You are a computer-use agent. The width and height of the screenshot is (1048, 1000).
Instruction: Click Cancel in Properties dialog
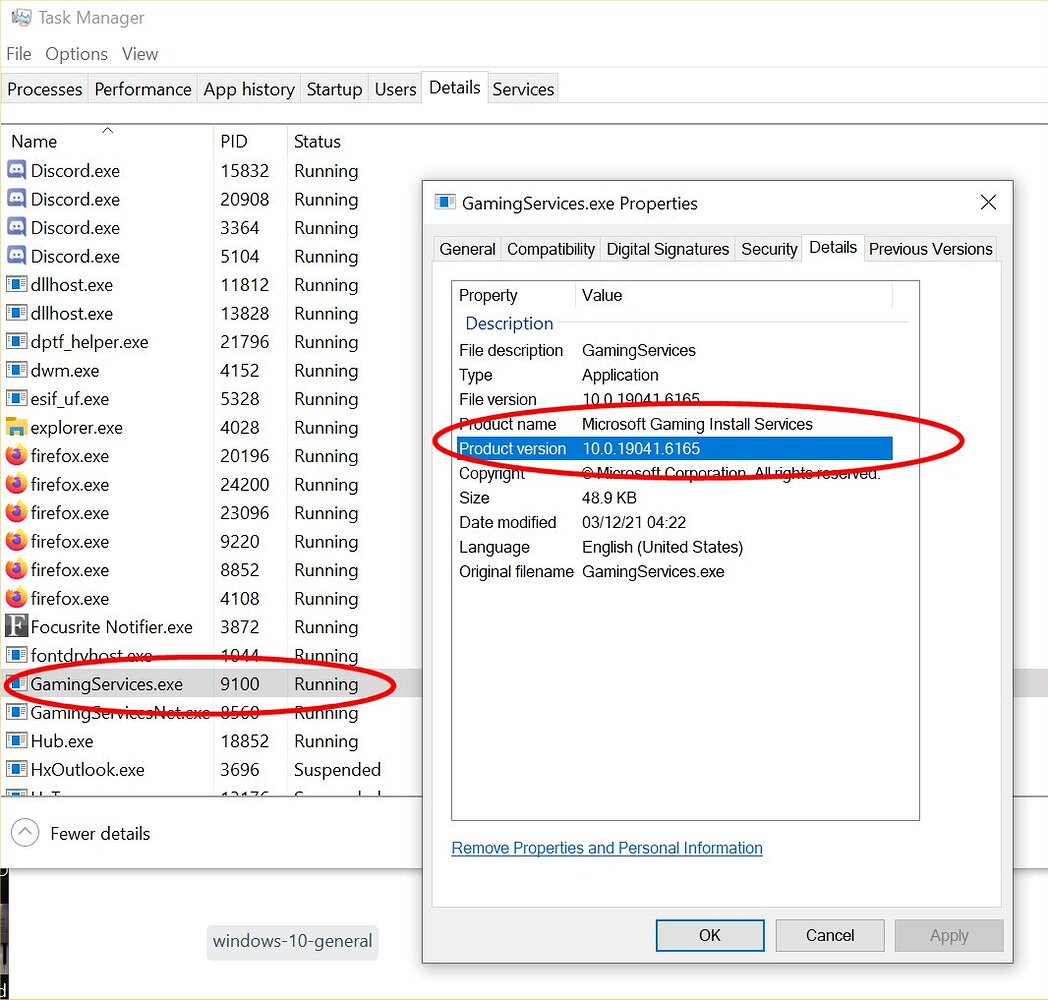click(829, 935)
